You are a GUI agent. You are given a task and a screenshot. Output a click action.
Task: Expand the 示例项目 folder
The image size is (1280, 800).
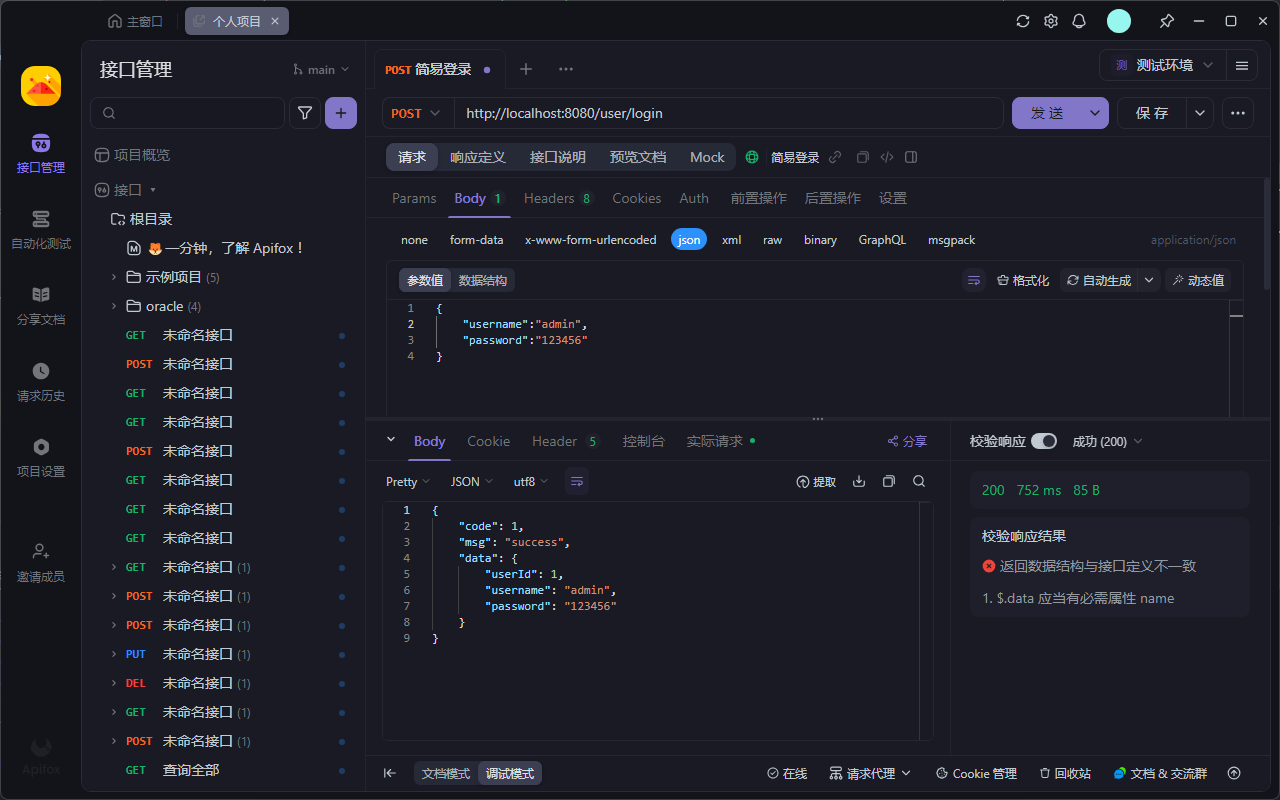pyautogui.click(x=114, y=277)
